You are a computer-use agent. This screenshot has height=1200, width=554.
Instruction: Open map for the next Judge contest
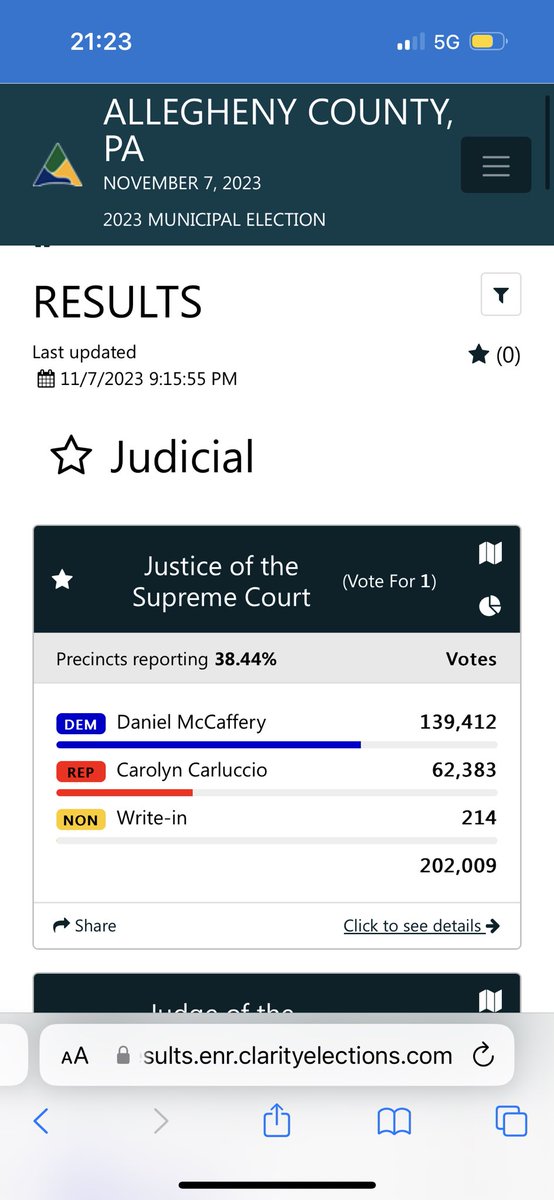[490, 1000]
